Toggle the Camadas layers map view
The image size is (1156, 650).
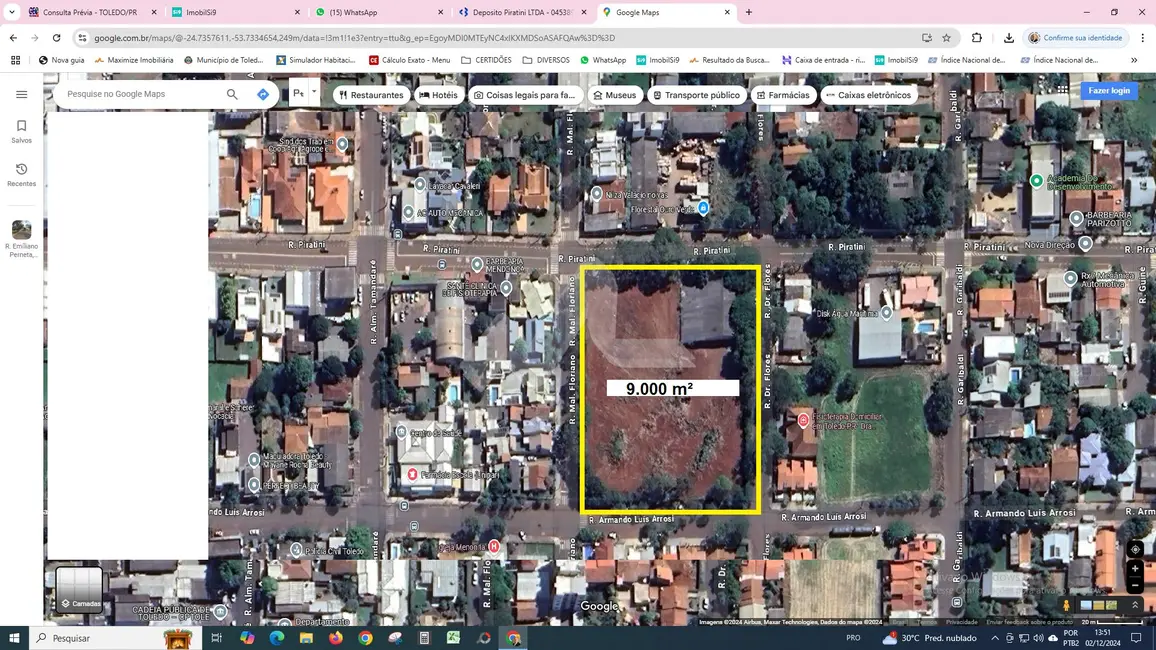(x=79, y=589)
